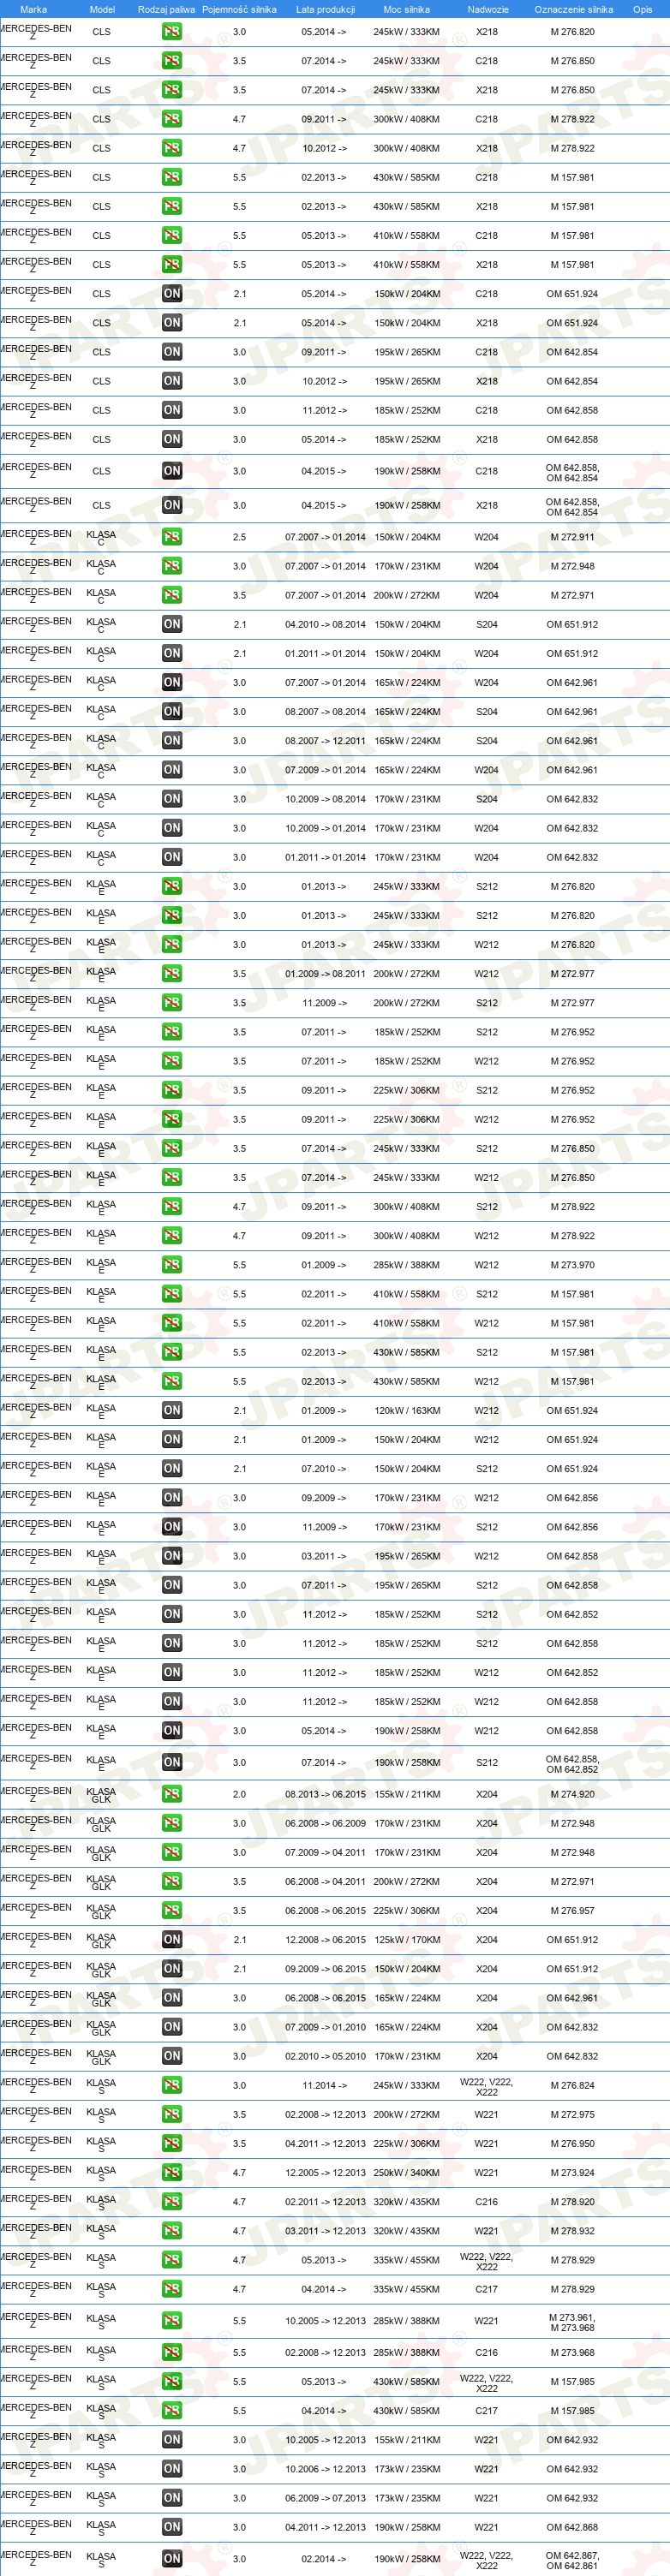
Task: Click the petrol icon in the Klasa C M 272.971 row
Action: pos(172,595)
